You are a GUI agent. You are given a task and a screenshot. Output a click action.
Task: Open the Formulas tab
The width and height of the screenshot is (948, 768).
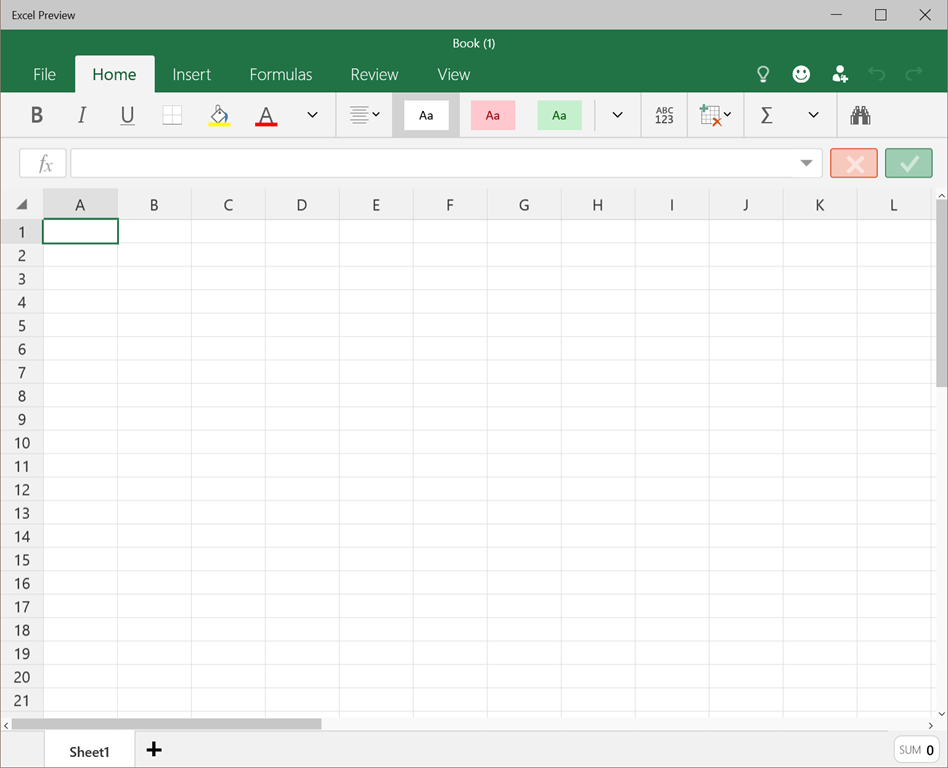[281, 74]
